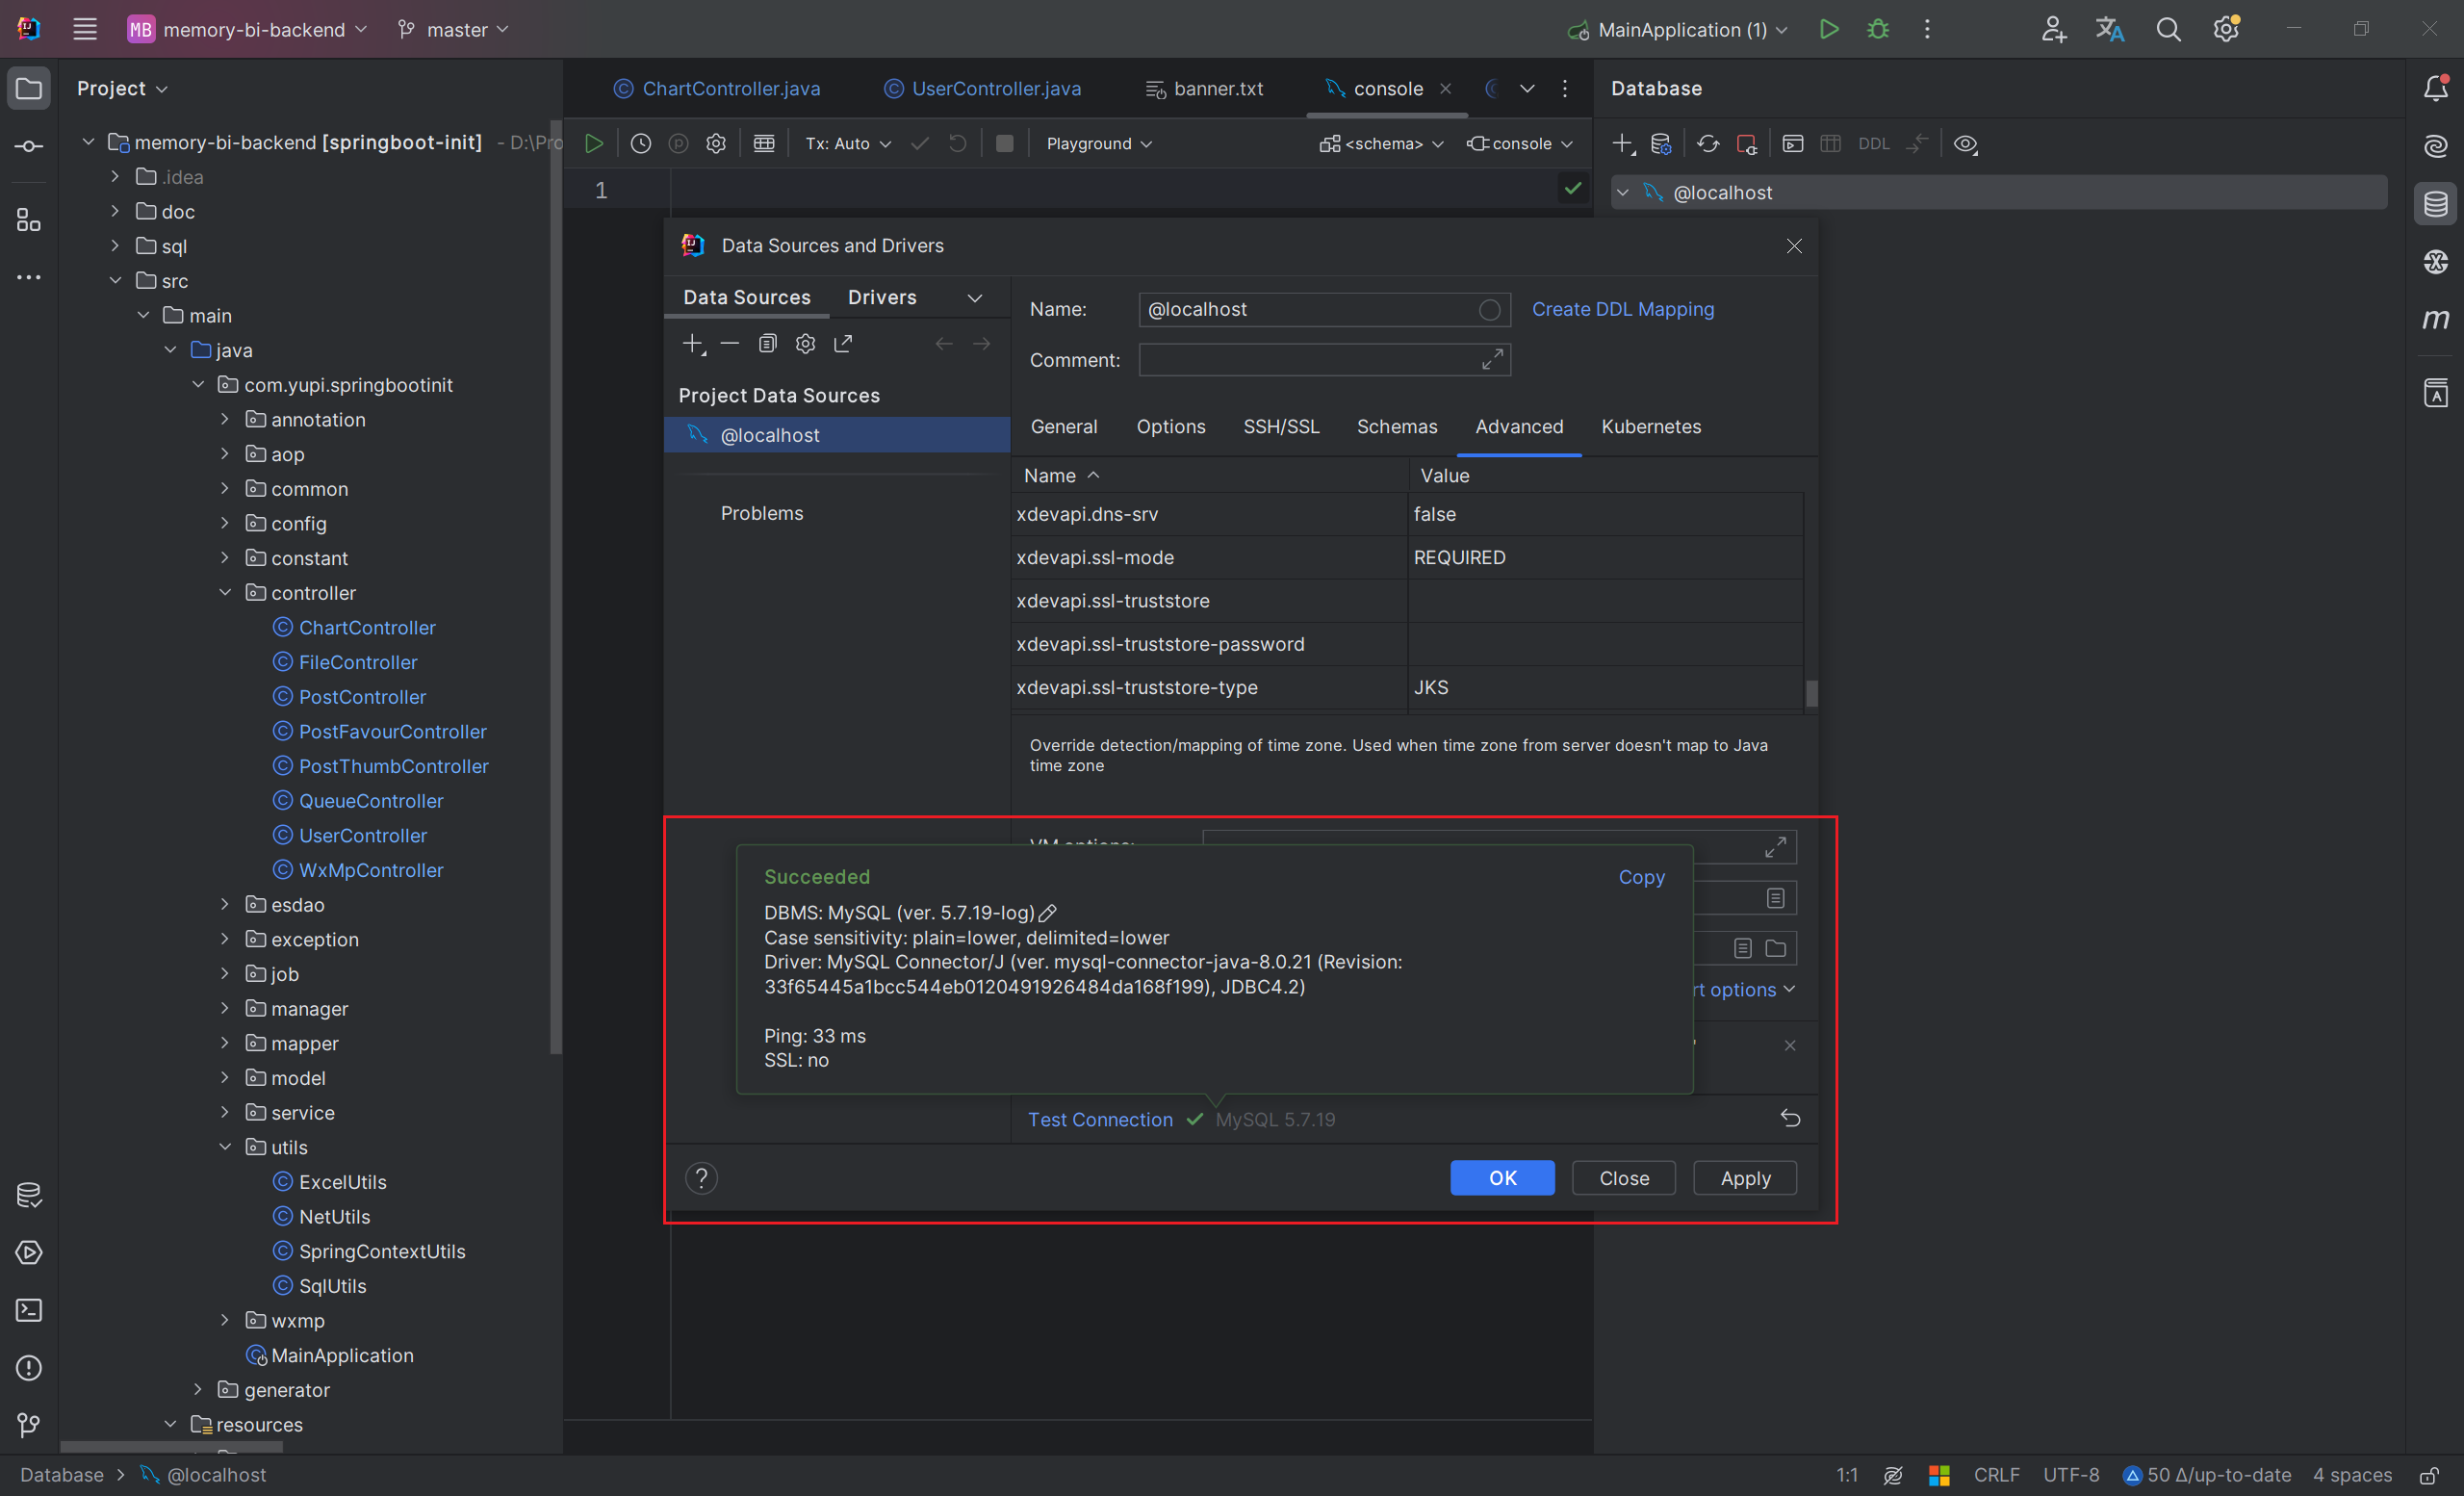Expand the schema selector dropdown
Viewport: 2464px width, 1496px height.
1389,142
